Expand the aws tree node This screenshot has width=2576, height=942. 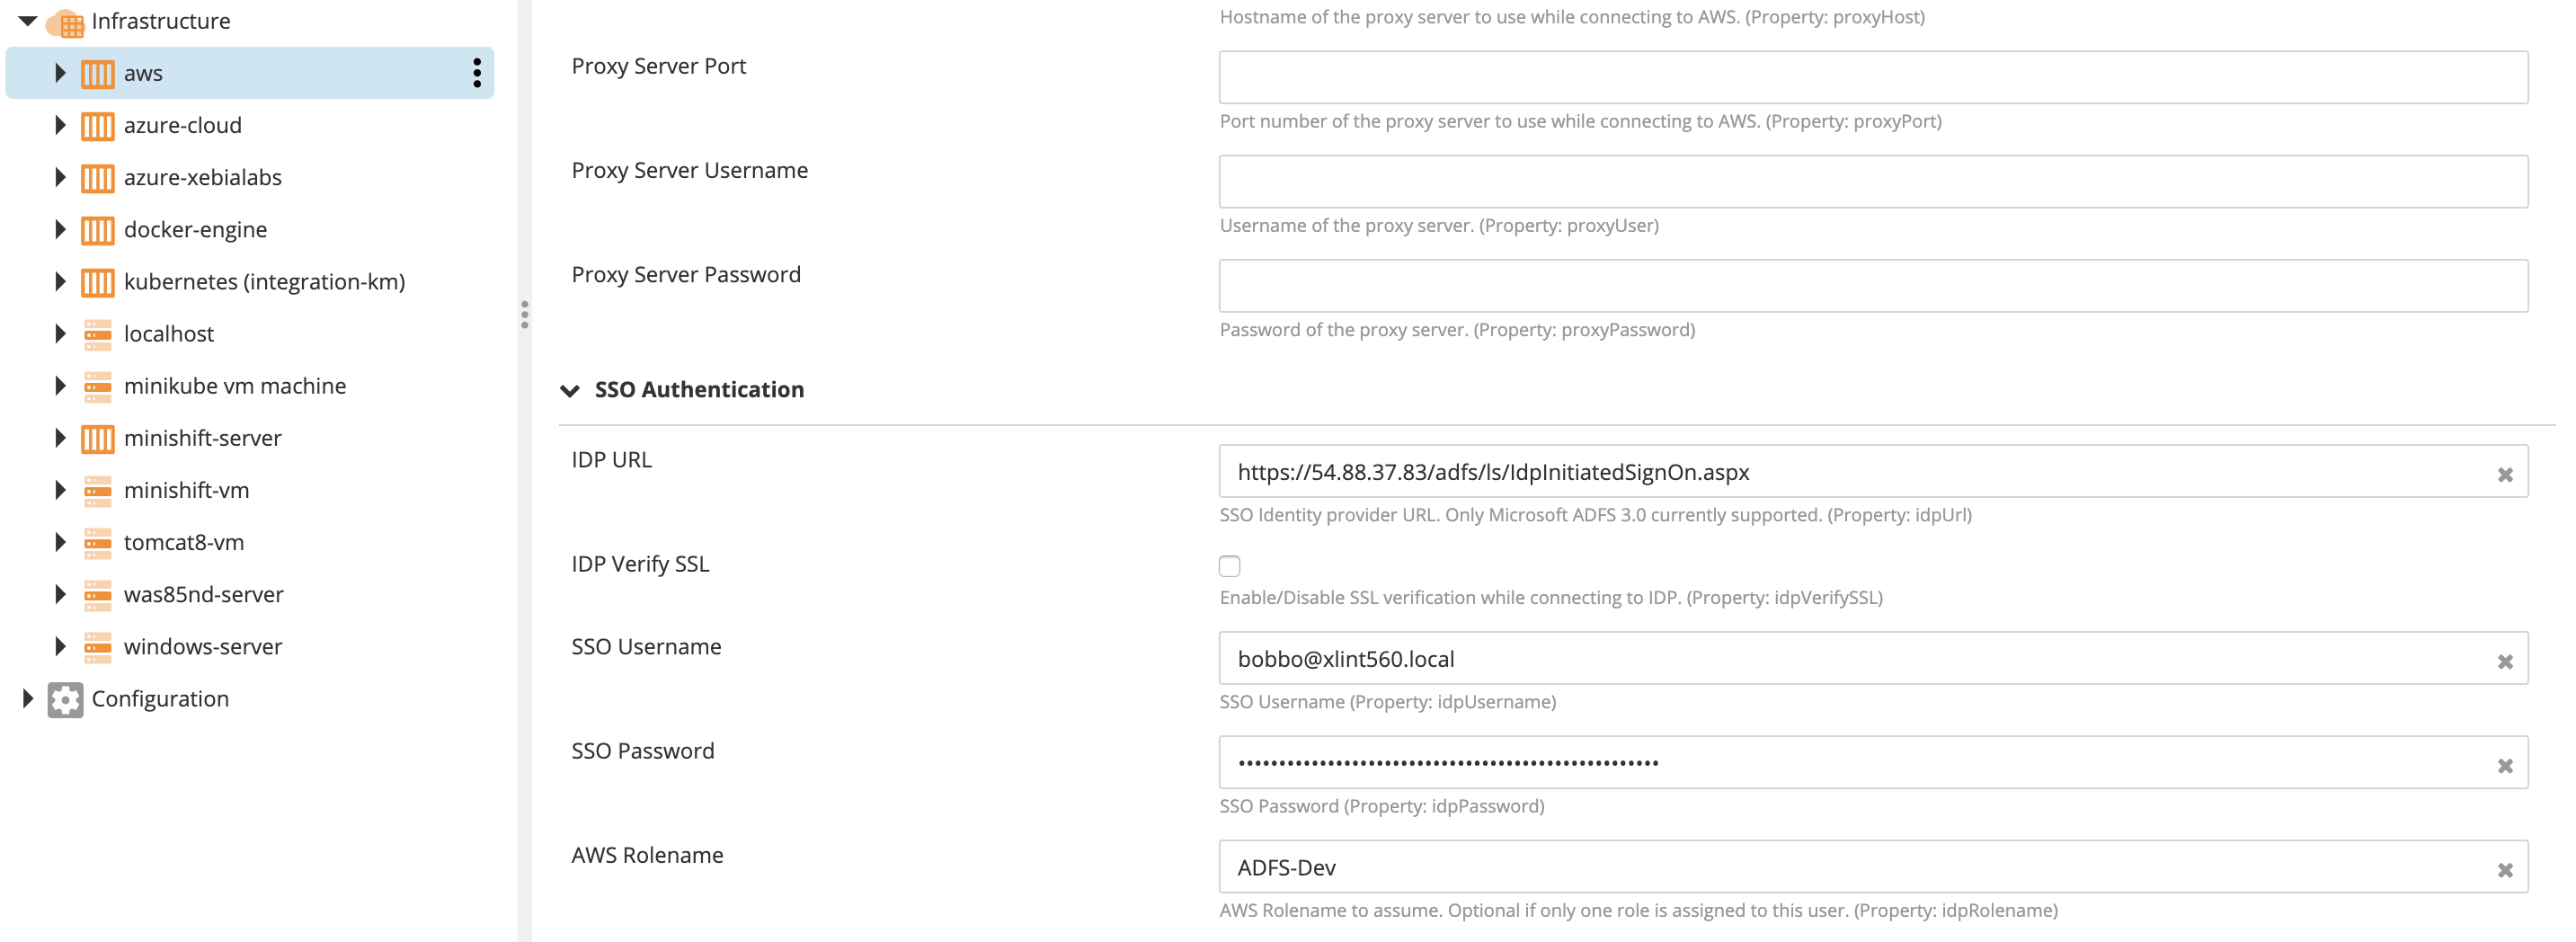60,73
